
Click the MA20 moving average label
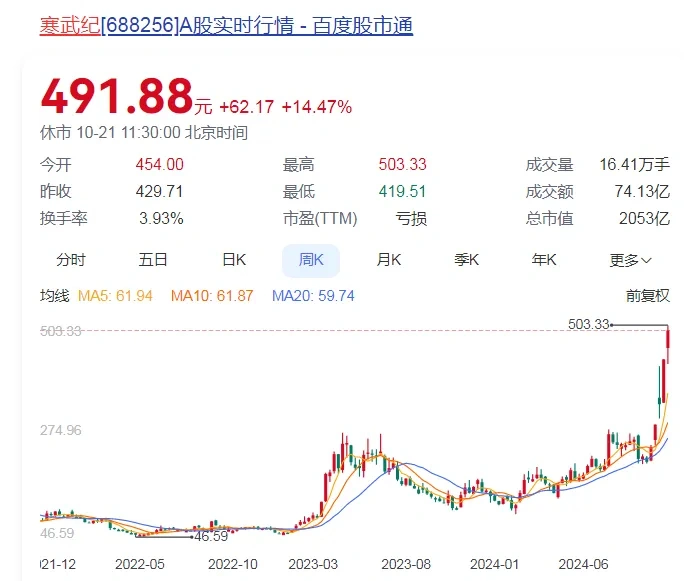click(x=314, y=296)
